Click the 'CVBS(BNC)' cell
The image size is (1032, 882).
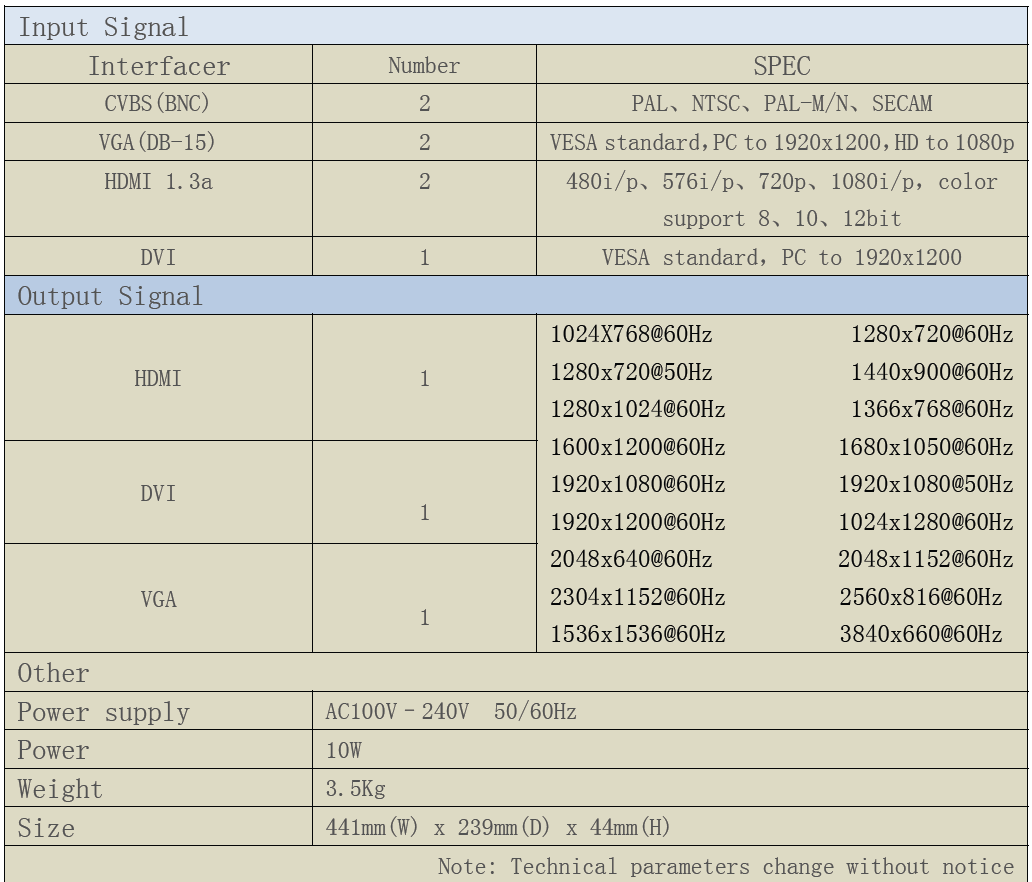159,103
